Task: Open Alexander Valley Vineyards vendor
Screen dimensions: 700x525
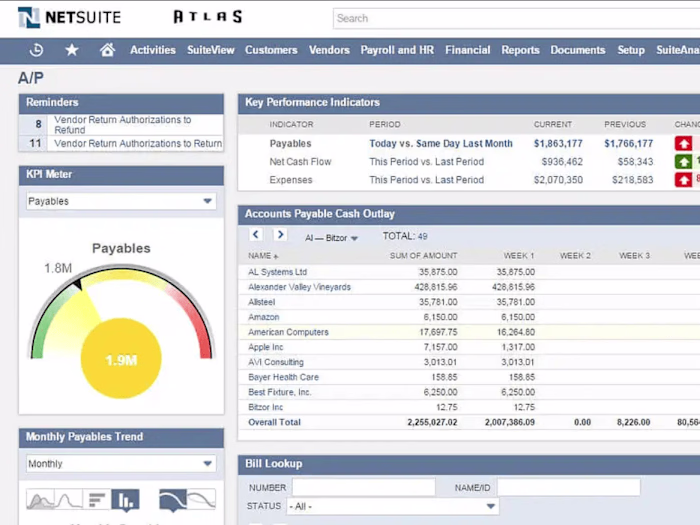Action: tap(299, 287)
